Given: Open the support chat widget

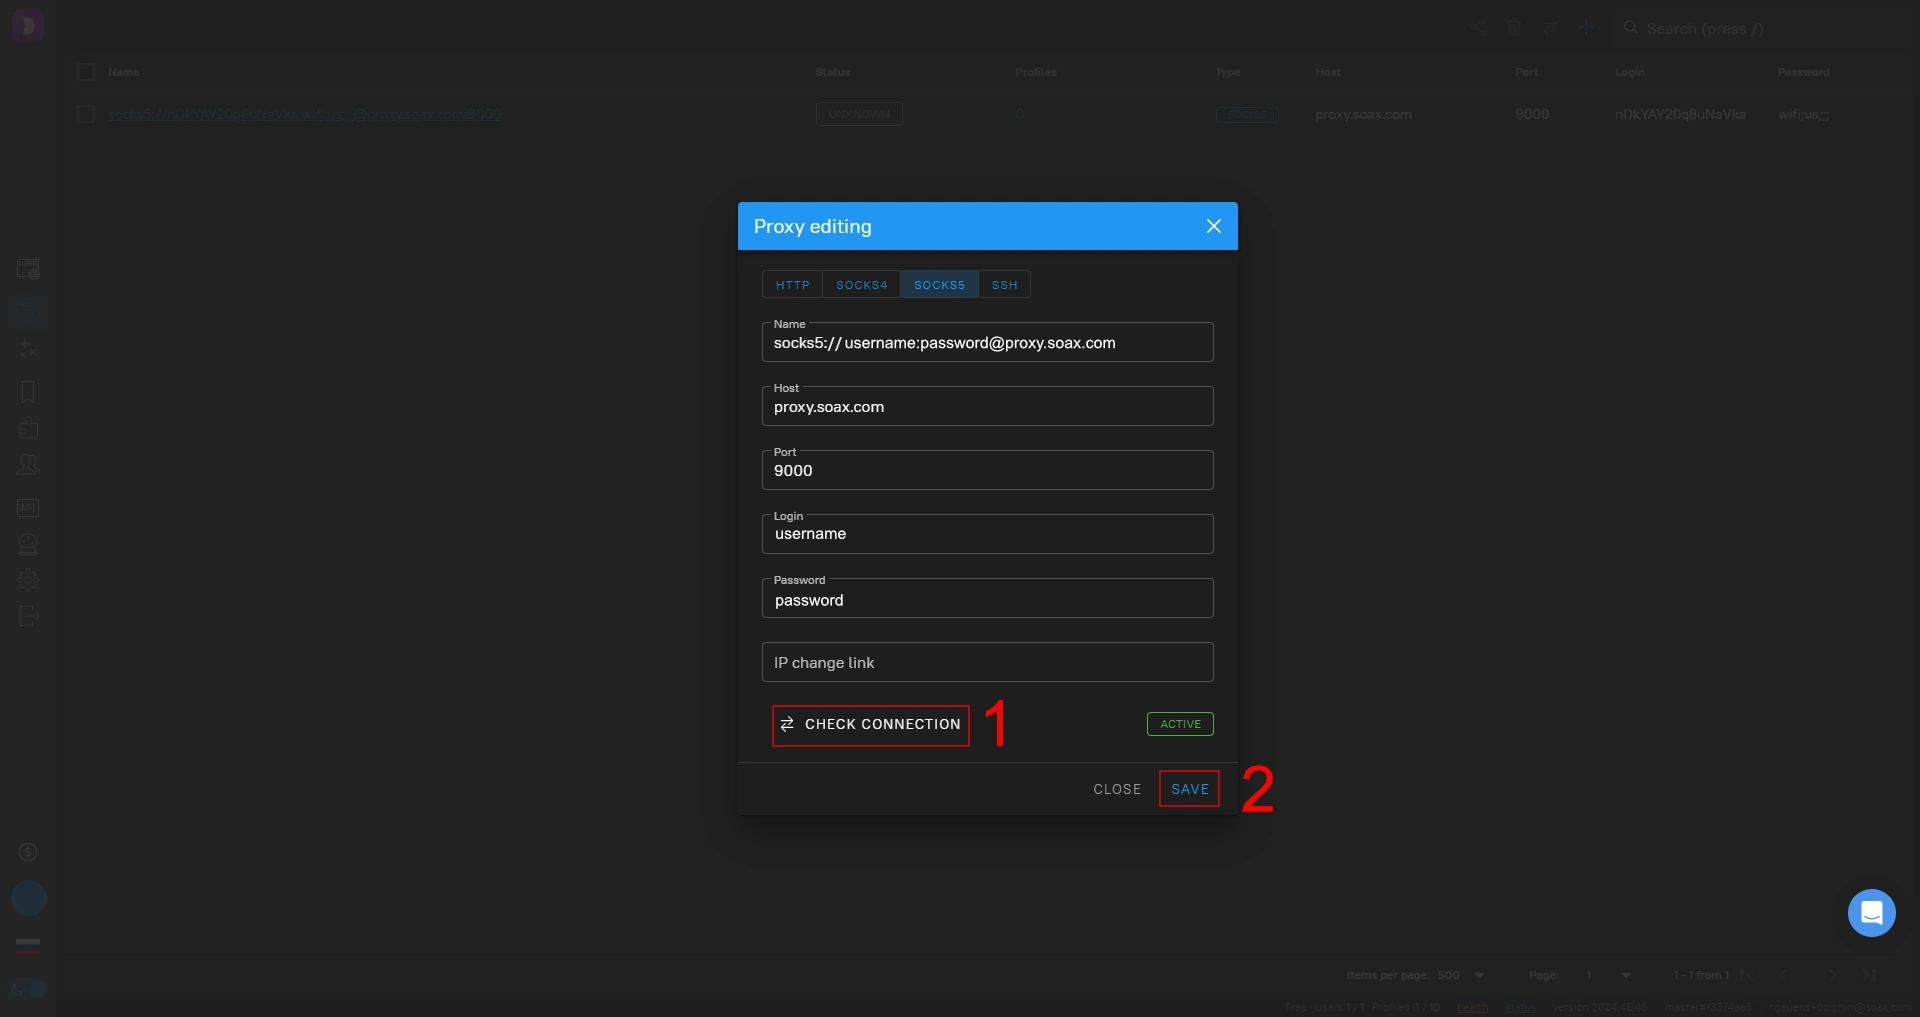Looking at the screenshot, I should tap(1871, 913).
